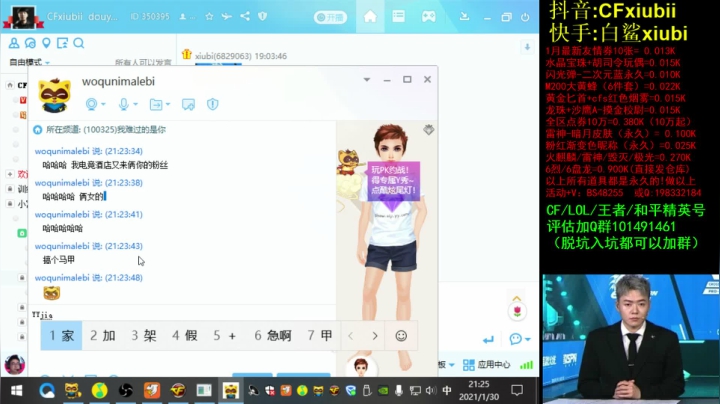Click the up chevron above the flower icon
720x404 pixels.
click(517, 298)
